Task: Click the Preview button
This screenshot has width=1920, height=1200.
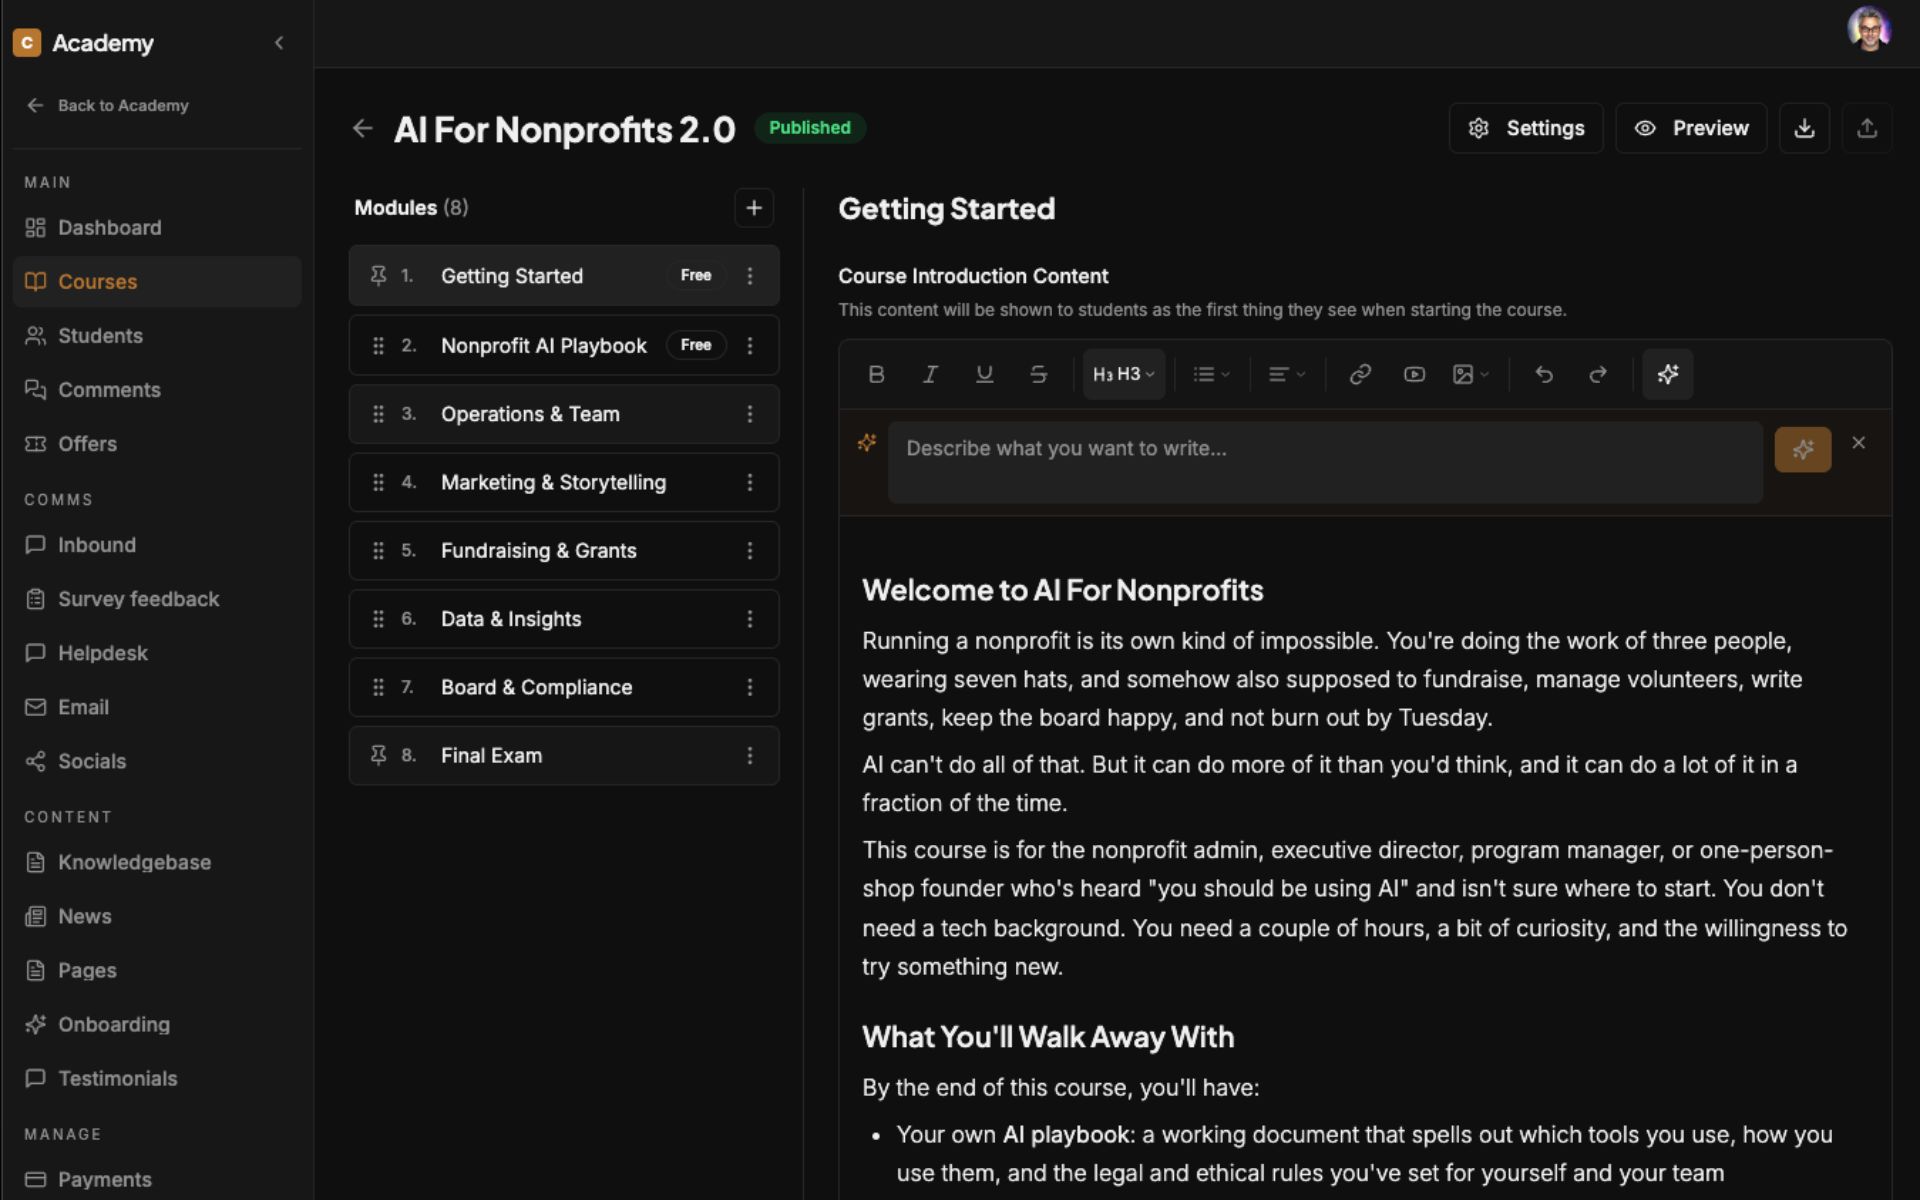Action: click(x=1691, y=128)
